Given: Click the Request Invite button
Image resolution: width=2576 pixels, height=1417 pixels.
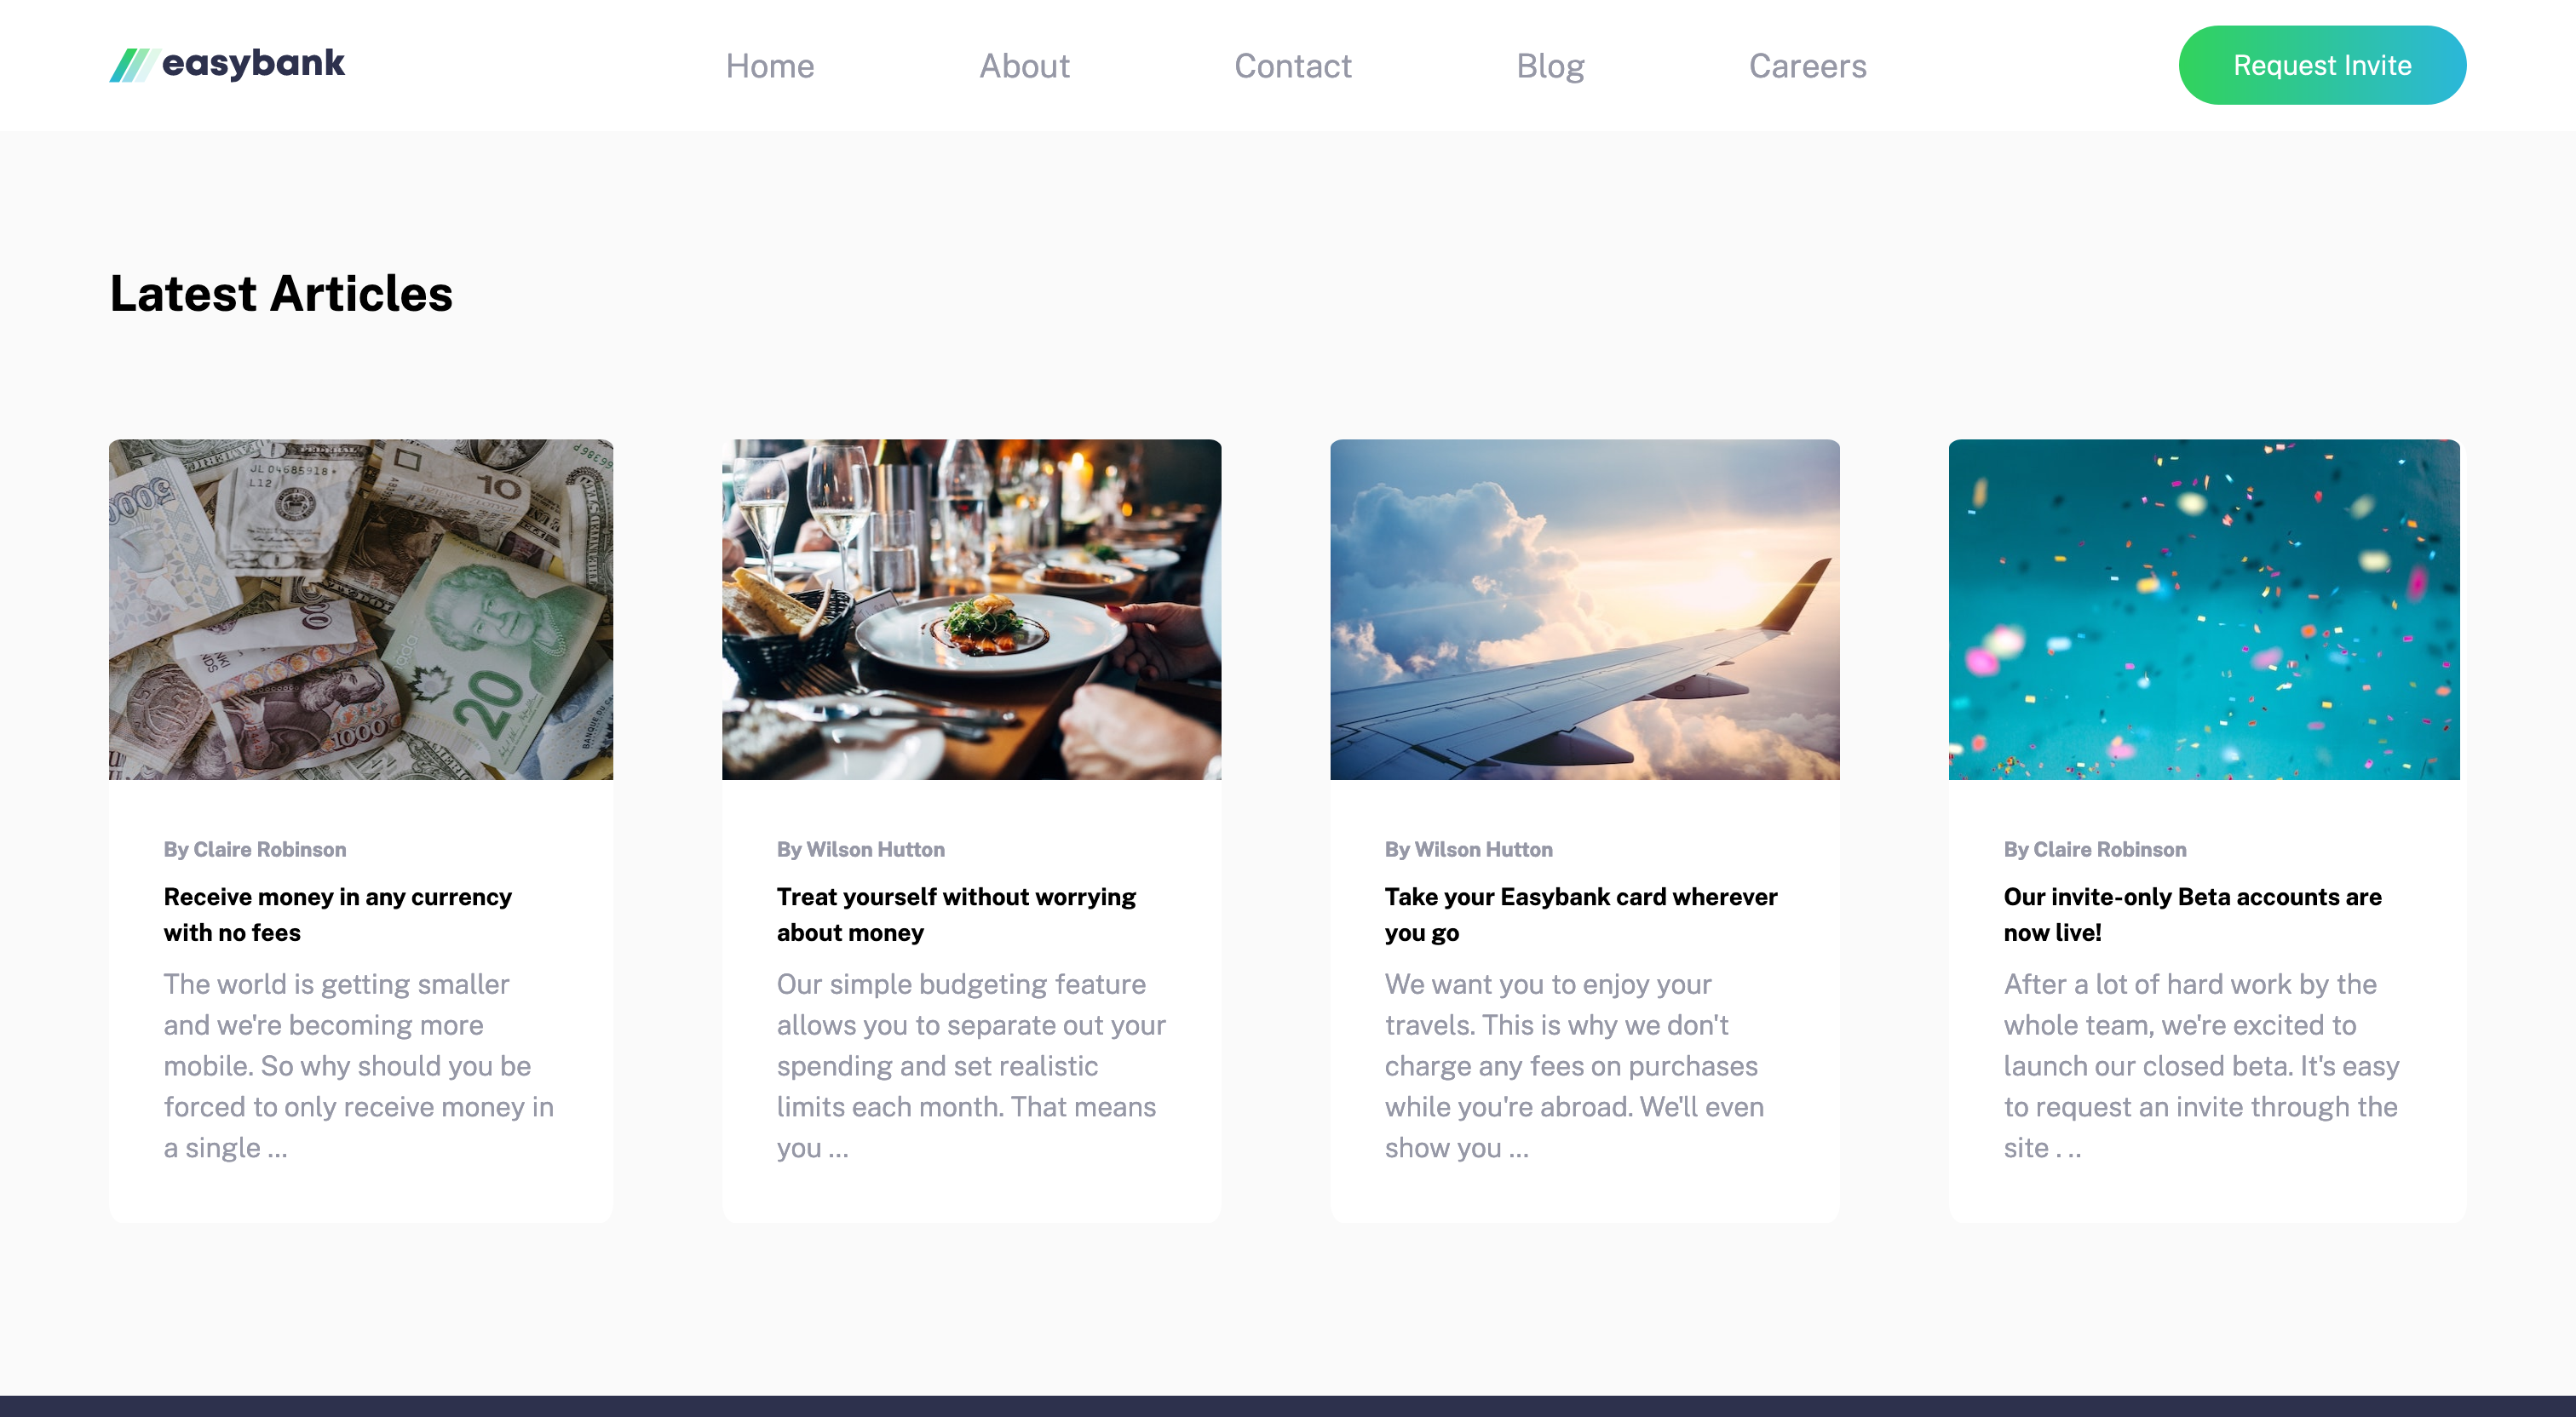Looking at the screenshot, I should coord(2322,65).
